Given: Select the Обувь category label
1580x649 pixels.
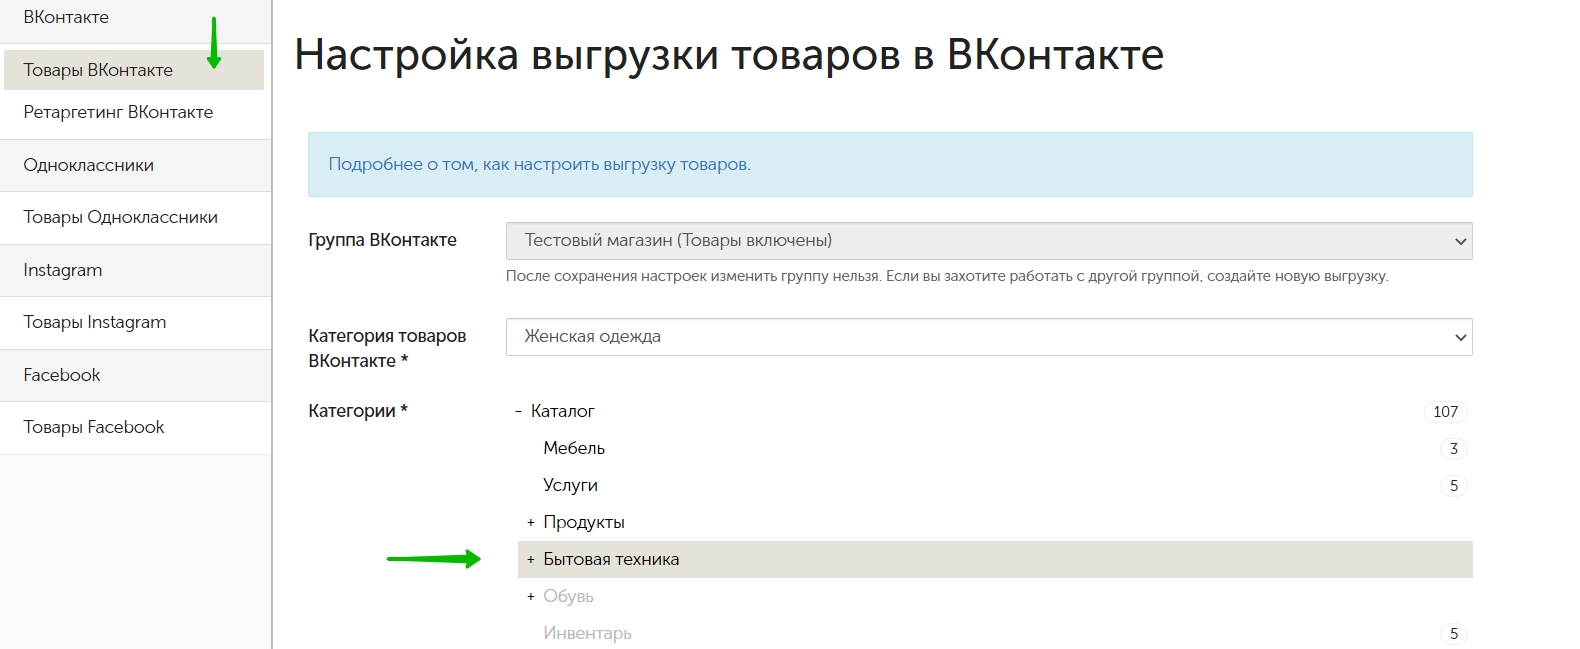Looking at the screenshot, I should click(568, 596).
